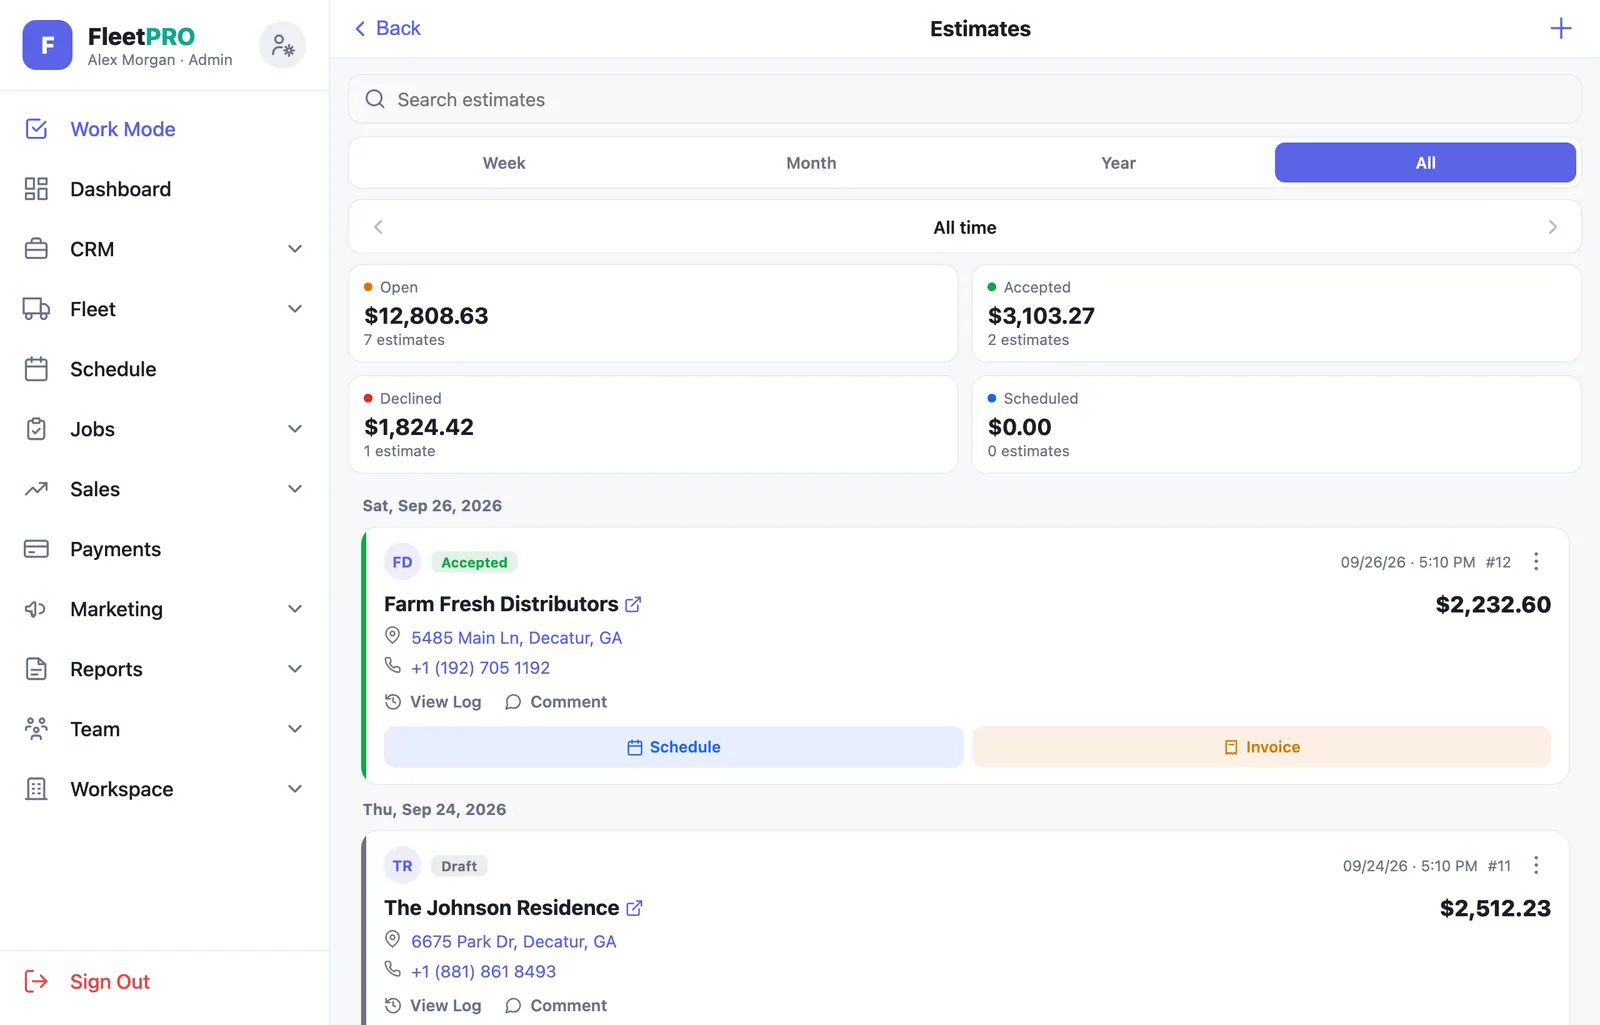Click the search magnifier icon

coord(375,99)
